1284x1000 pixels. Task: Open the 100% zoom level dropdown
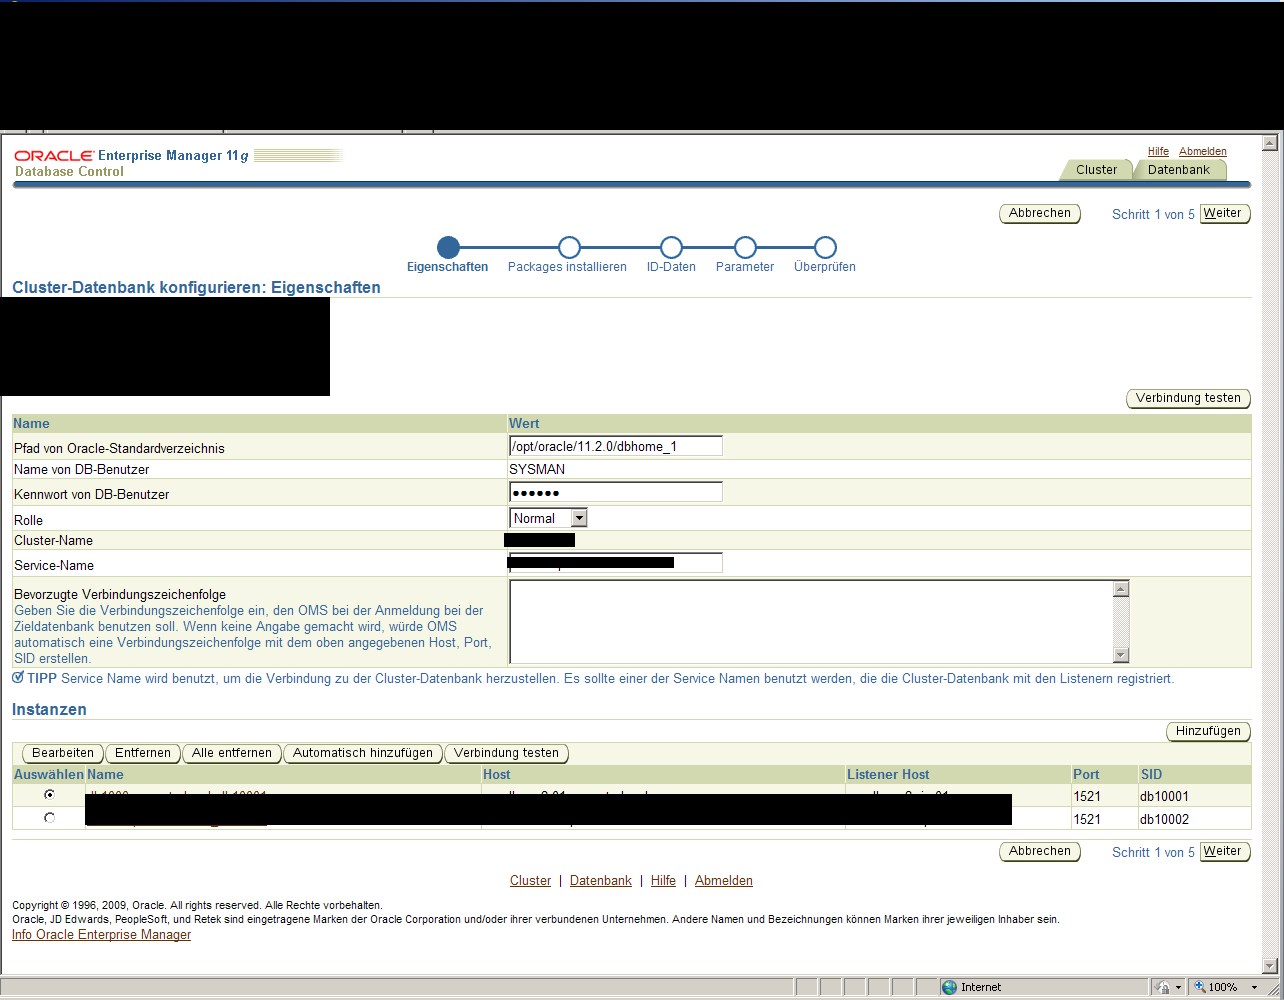click(1254, 987)
